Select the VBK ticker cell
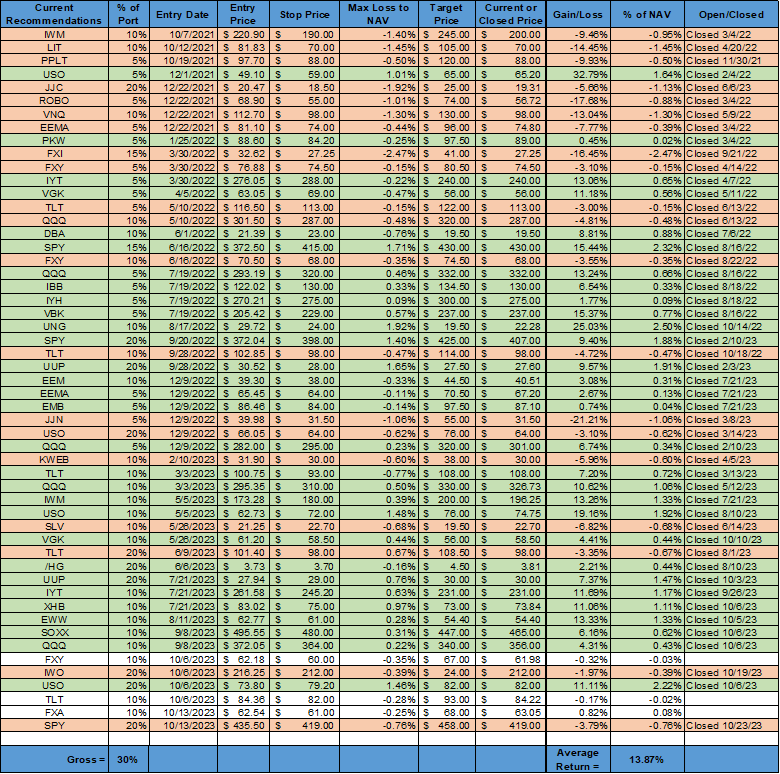 tap(54, 313)
